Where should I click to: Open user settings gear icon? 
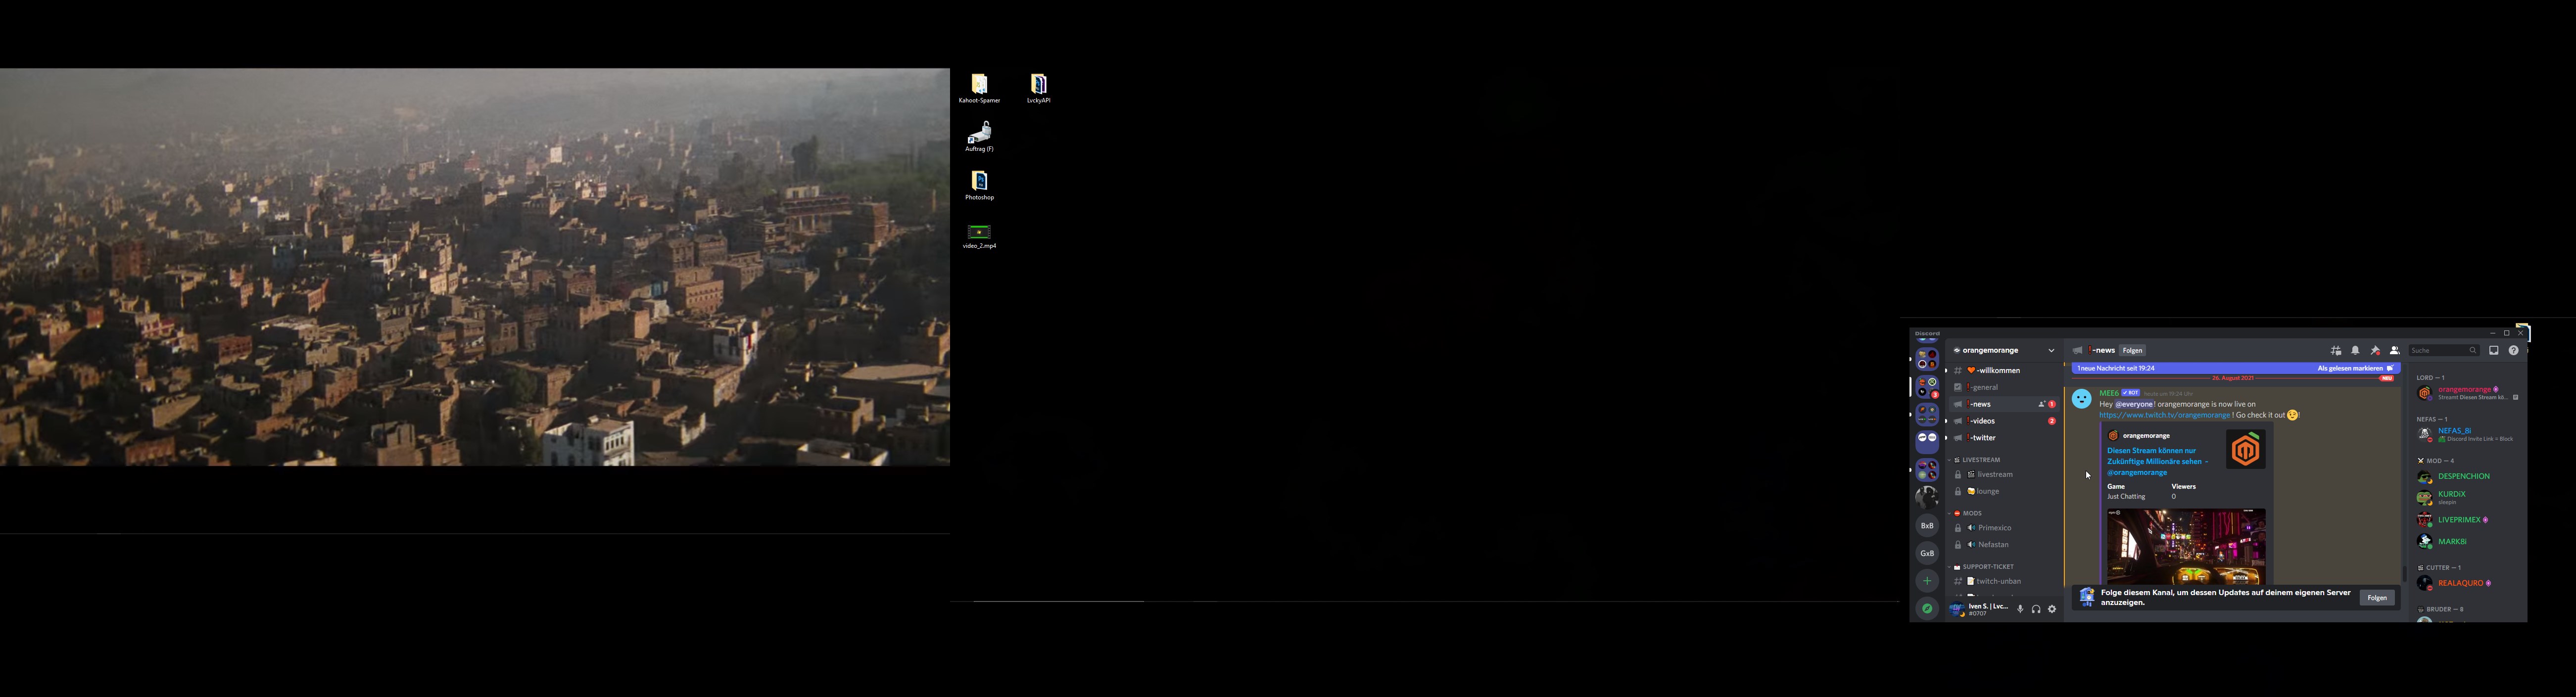[2052, 609]
